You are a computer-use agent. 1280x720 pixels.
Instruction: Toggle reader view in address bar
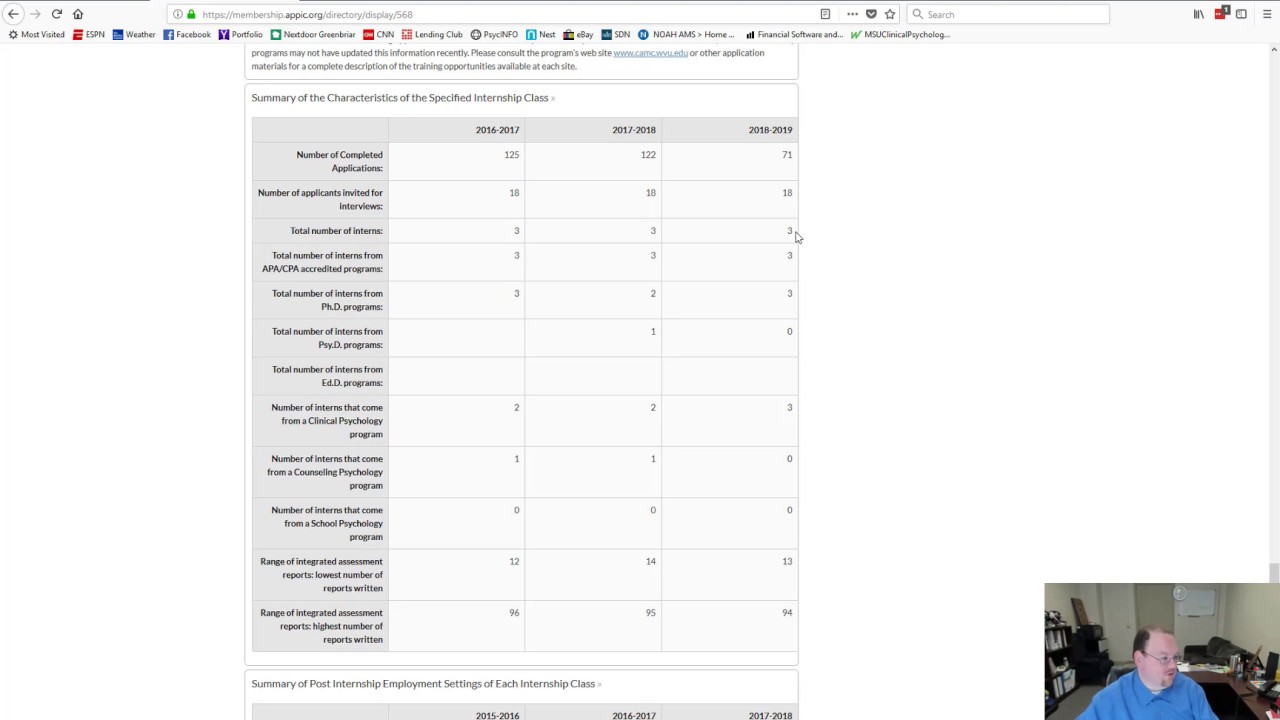[x=825, y=14]
